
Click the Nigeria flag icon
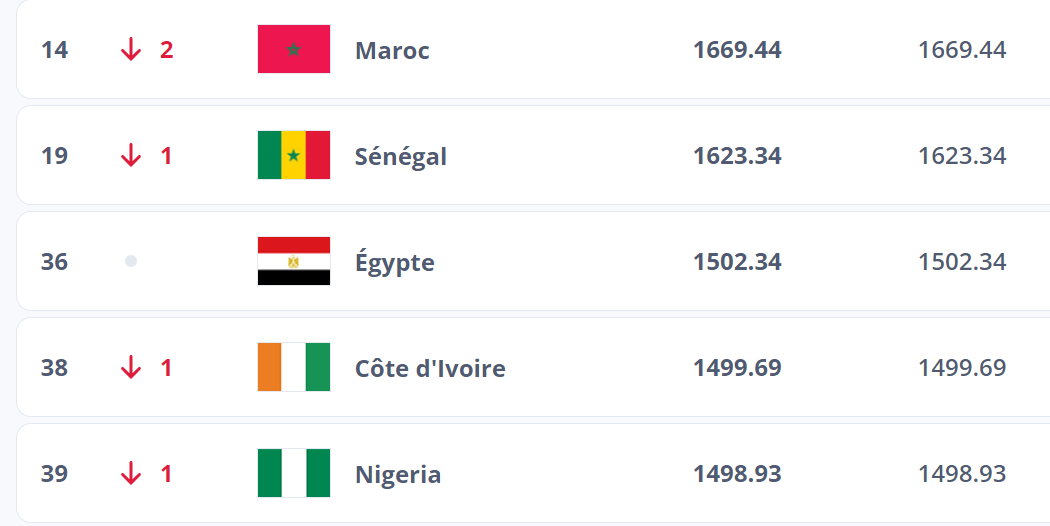pos(293,474)
